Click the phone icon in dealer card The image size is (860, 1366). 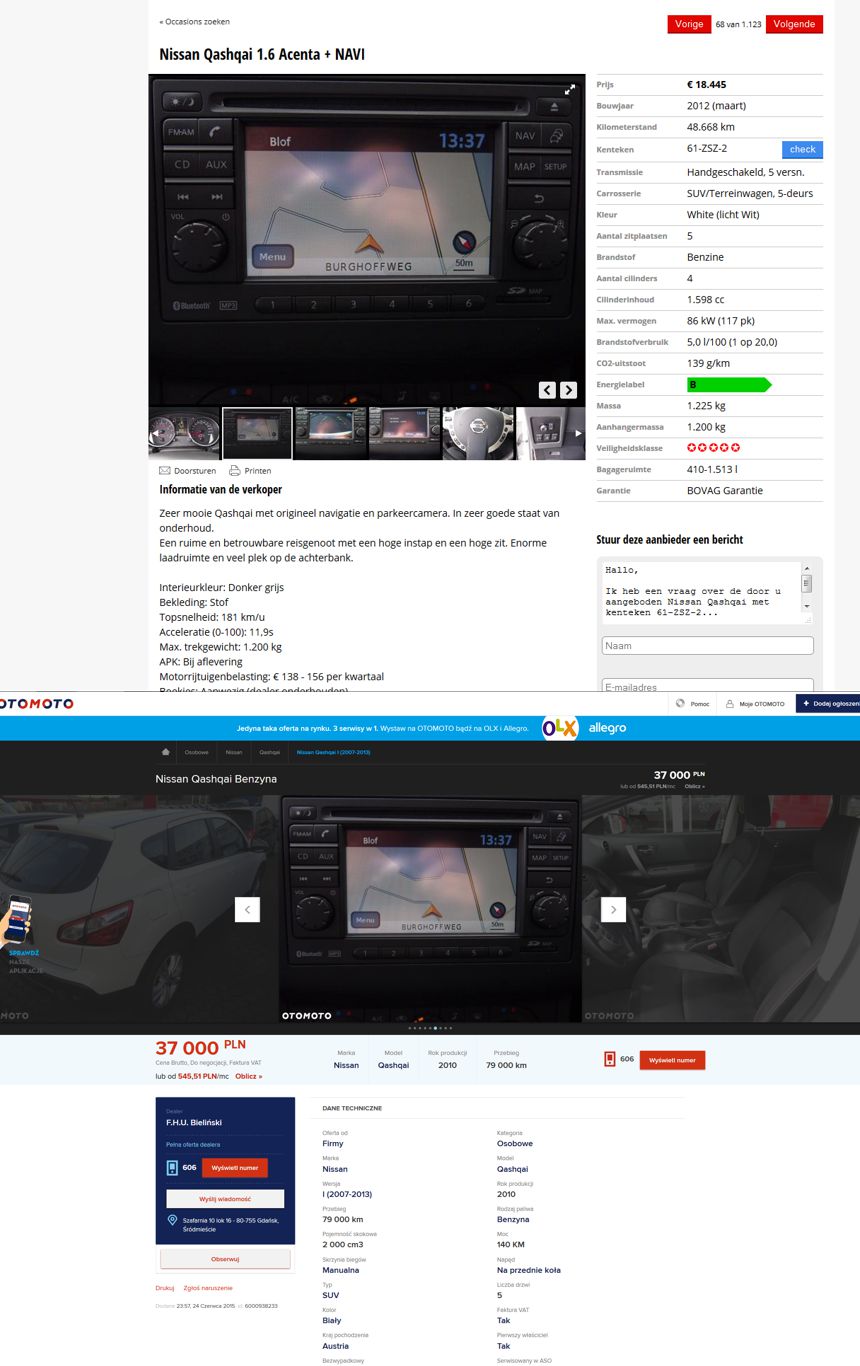tap(172, 1167)
